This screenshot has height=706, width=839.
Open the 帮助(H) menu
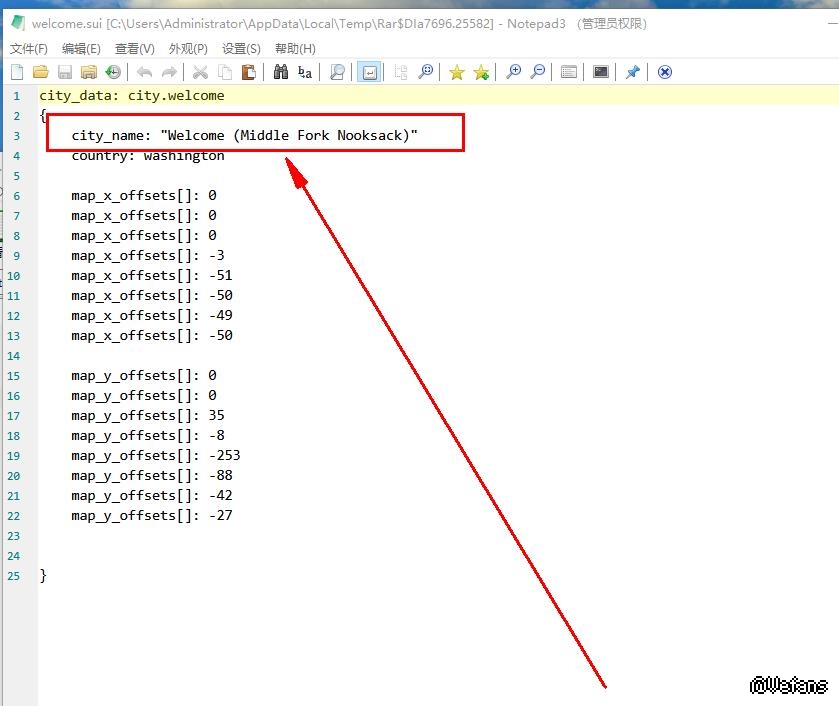(295, 48)
